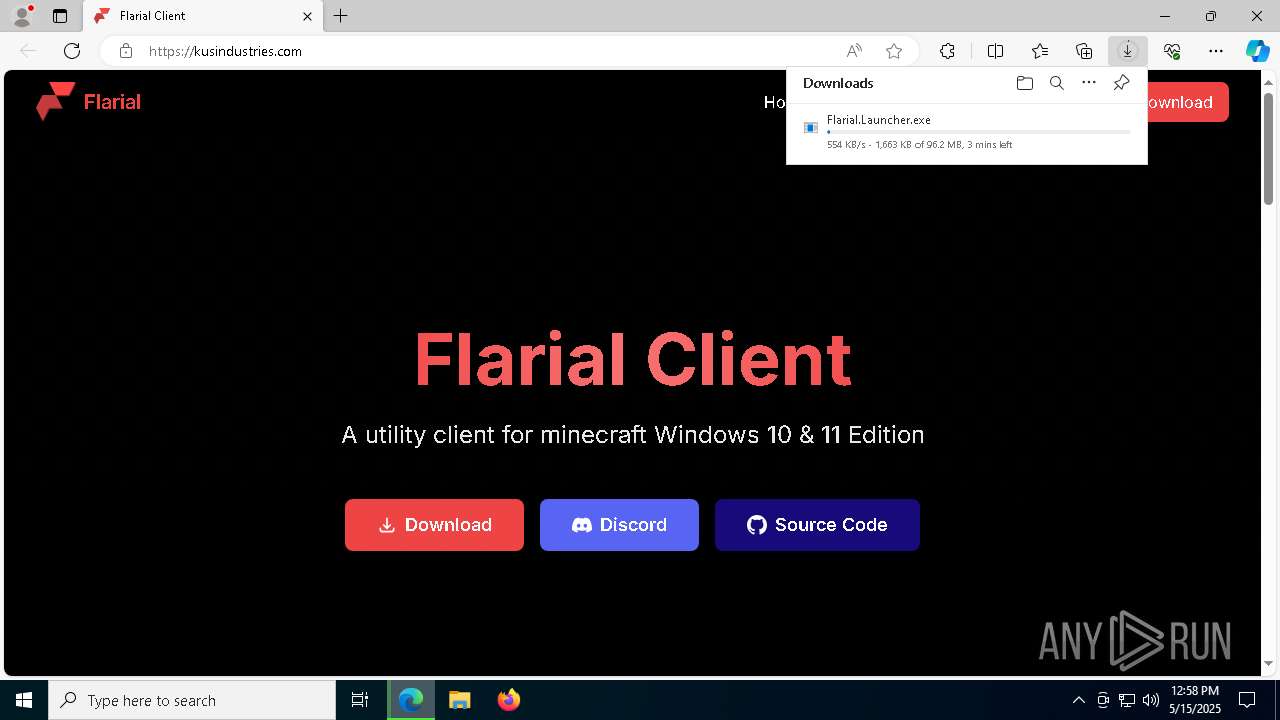Open Browser essentials icon
Screen dimensions: 1280x720
(1172, 51)
